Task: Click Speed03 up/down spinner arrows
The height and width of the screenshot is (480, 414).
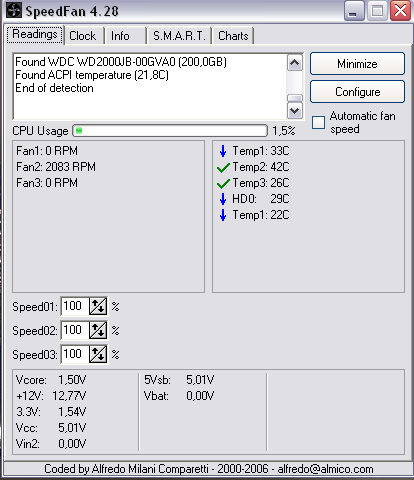Action: 98,354
